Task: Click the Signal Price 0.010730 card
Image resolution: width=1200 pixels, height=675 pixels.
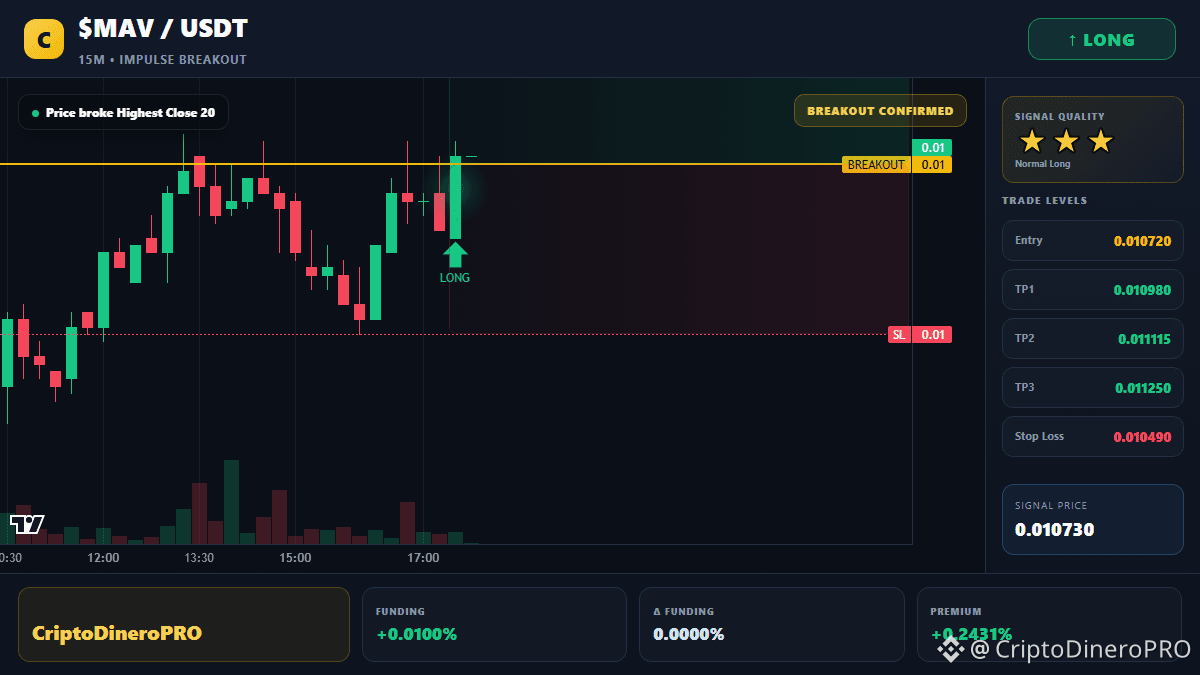Action: (1093, 519)
